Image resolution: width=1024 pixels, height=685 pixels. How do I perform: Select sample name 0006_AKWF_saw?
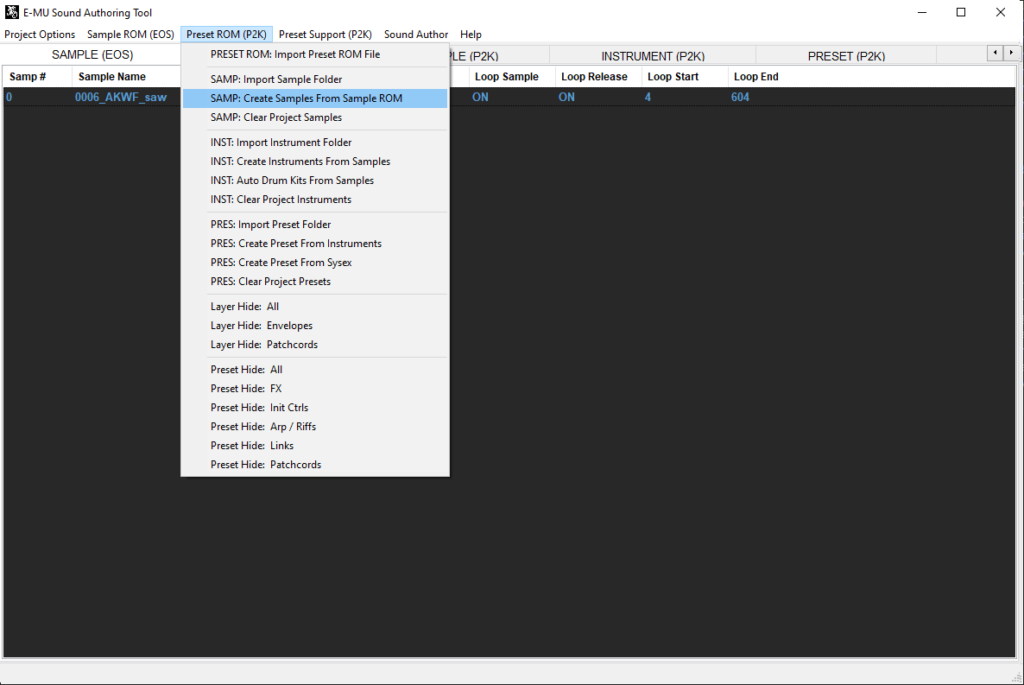(121, 97)
